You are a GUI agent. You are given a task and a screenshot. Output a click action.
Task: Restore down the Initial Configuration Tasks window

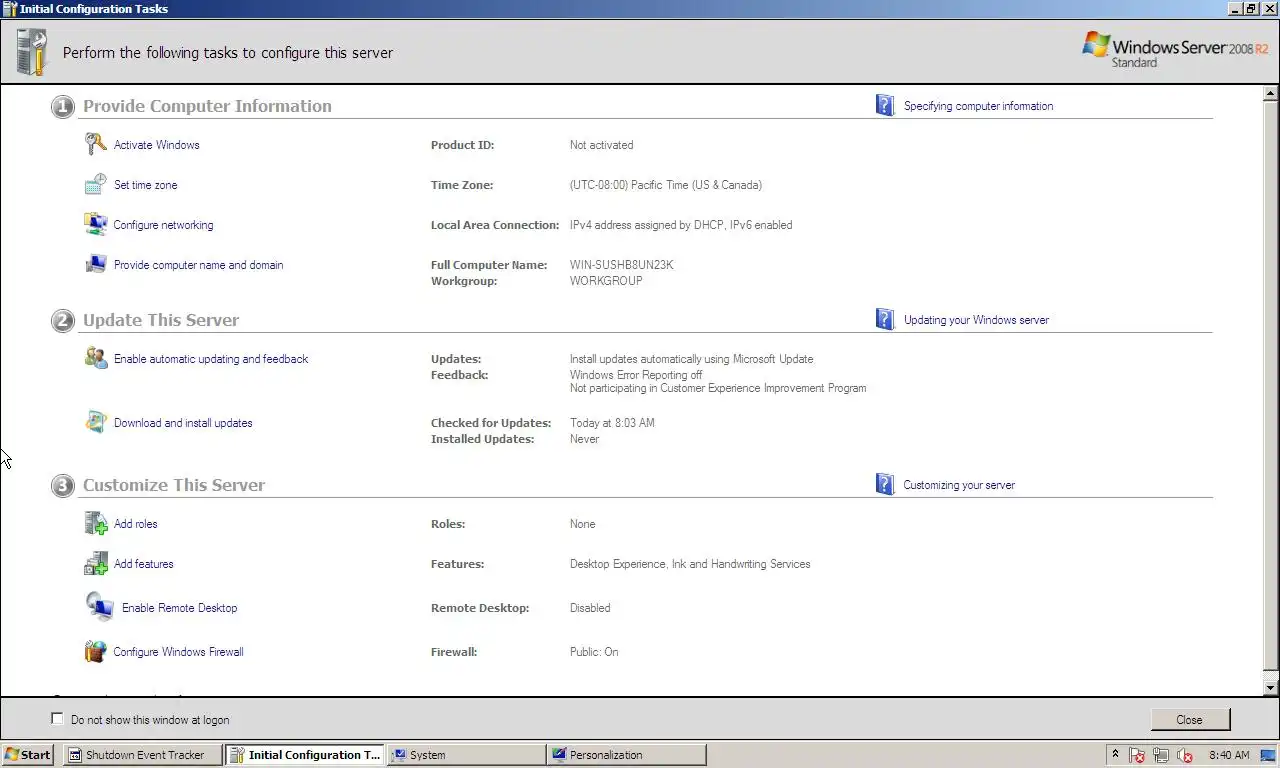tap(1251, 8)
